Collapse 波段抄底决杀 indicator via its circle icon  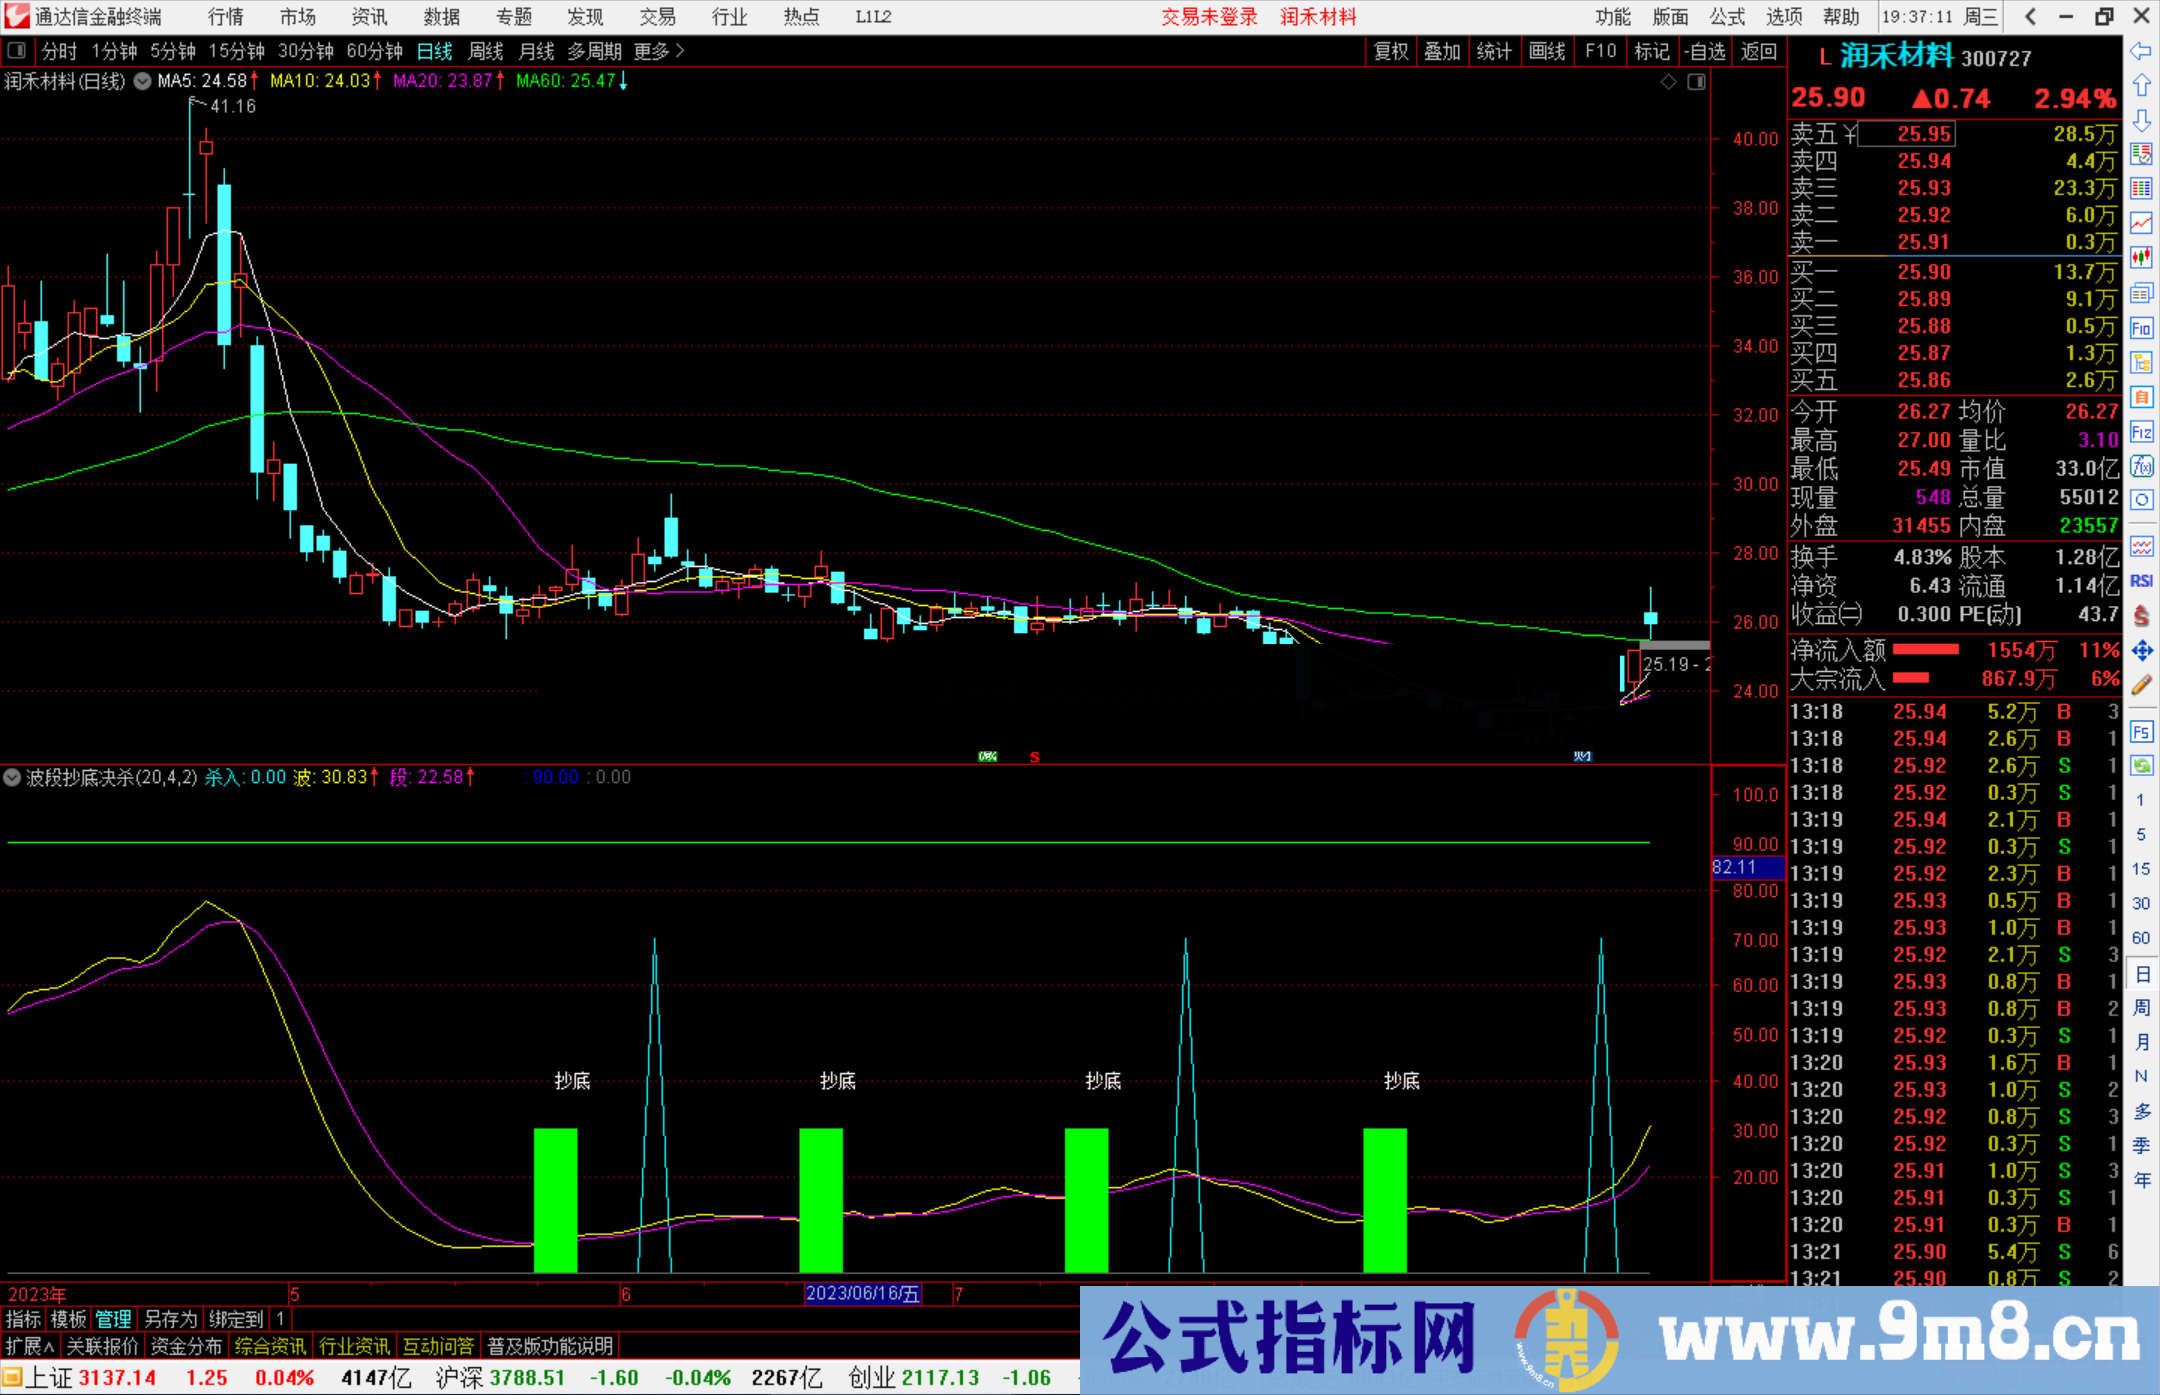[12, 777]
